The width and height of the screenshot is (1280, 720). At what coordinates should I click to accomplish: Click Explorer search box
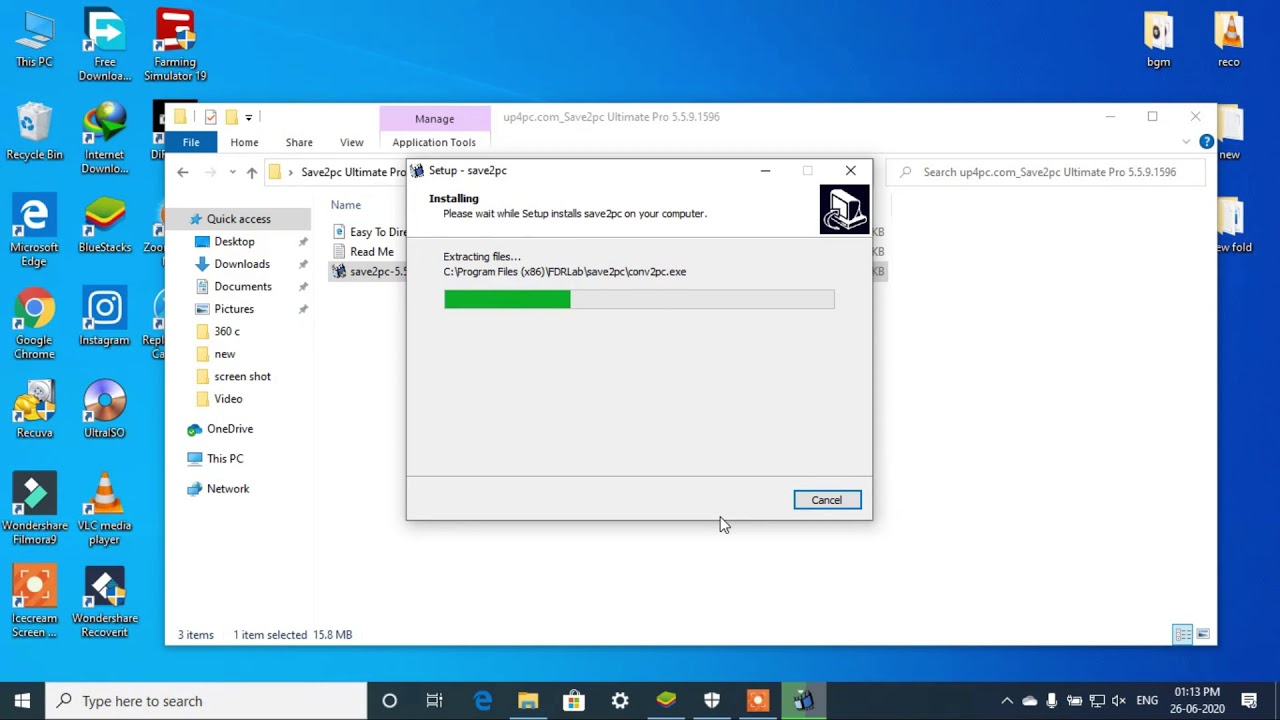pos(1046,172)
